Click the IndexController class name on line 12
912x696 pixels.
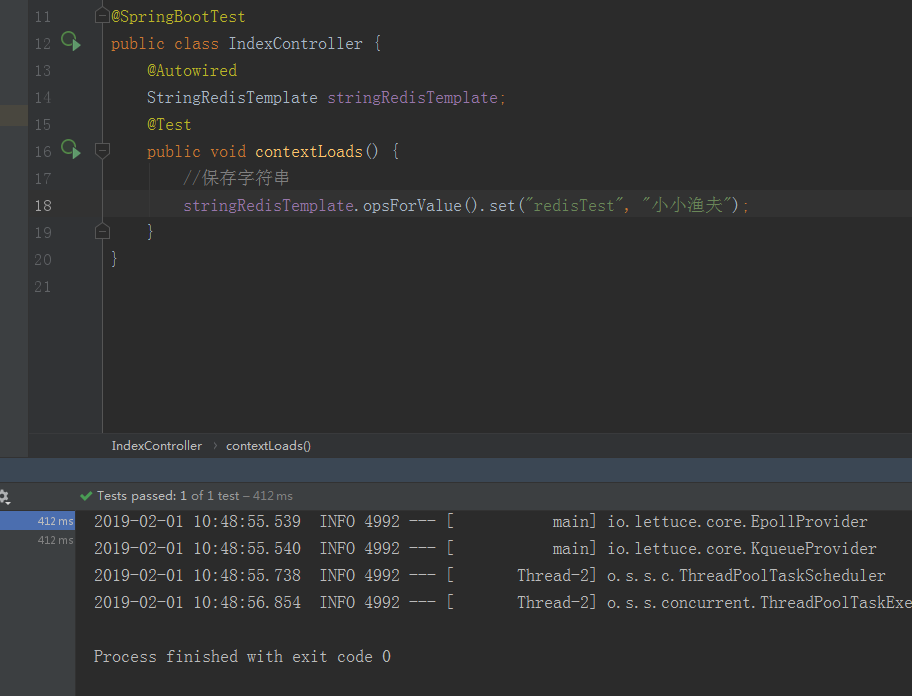(x=295, y=44)
